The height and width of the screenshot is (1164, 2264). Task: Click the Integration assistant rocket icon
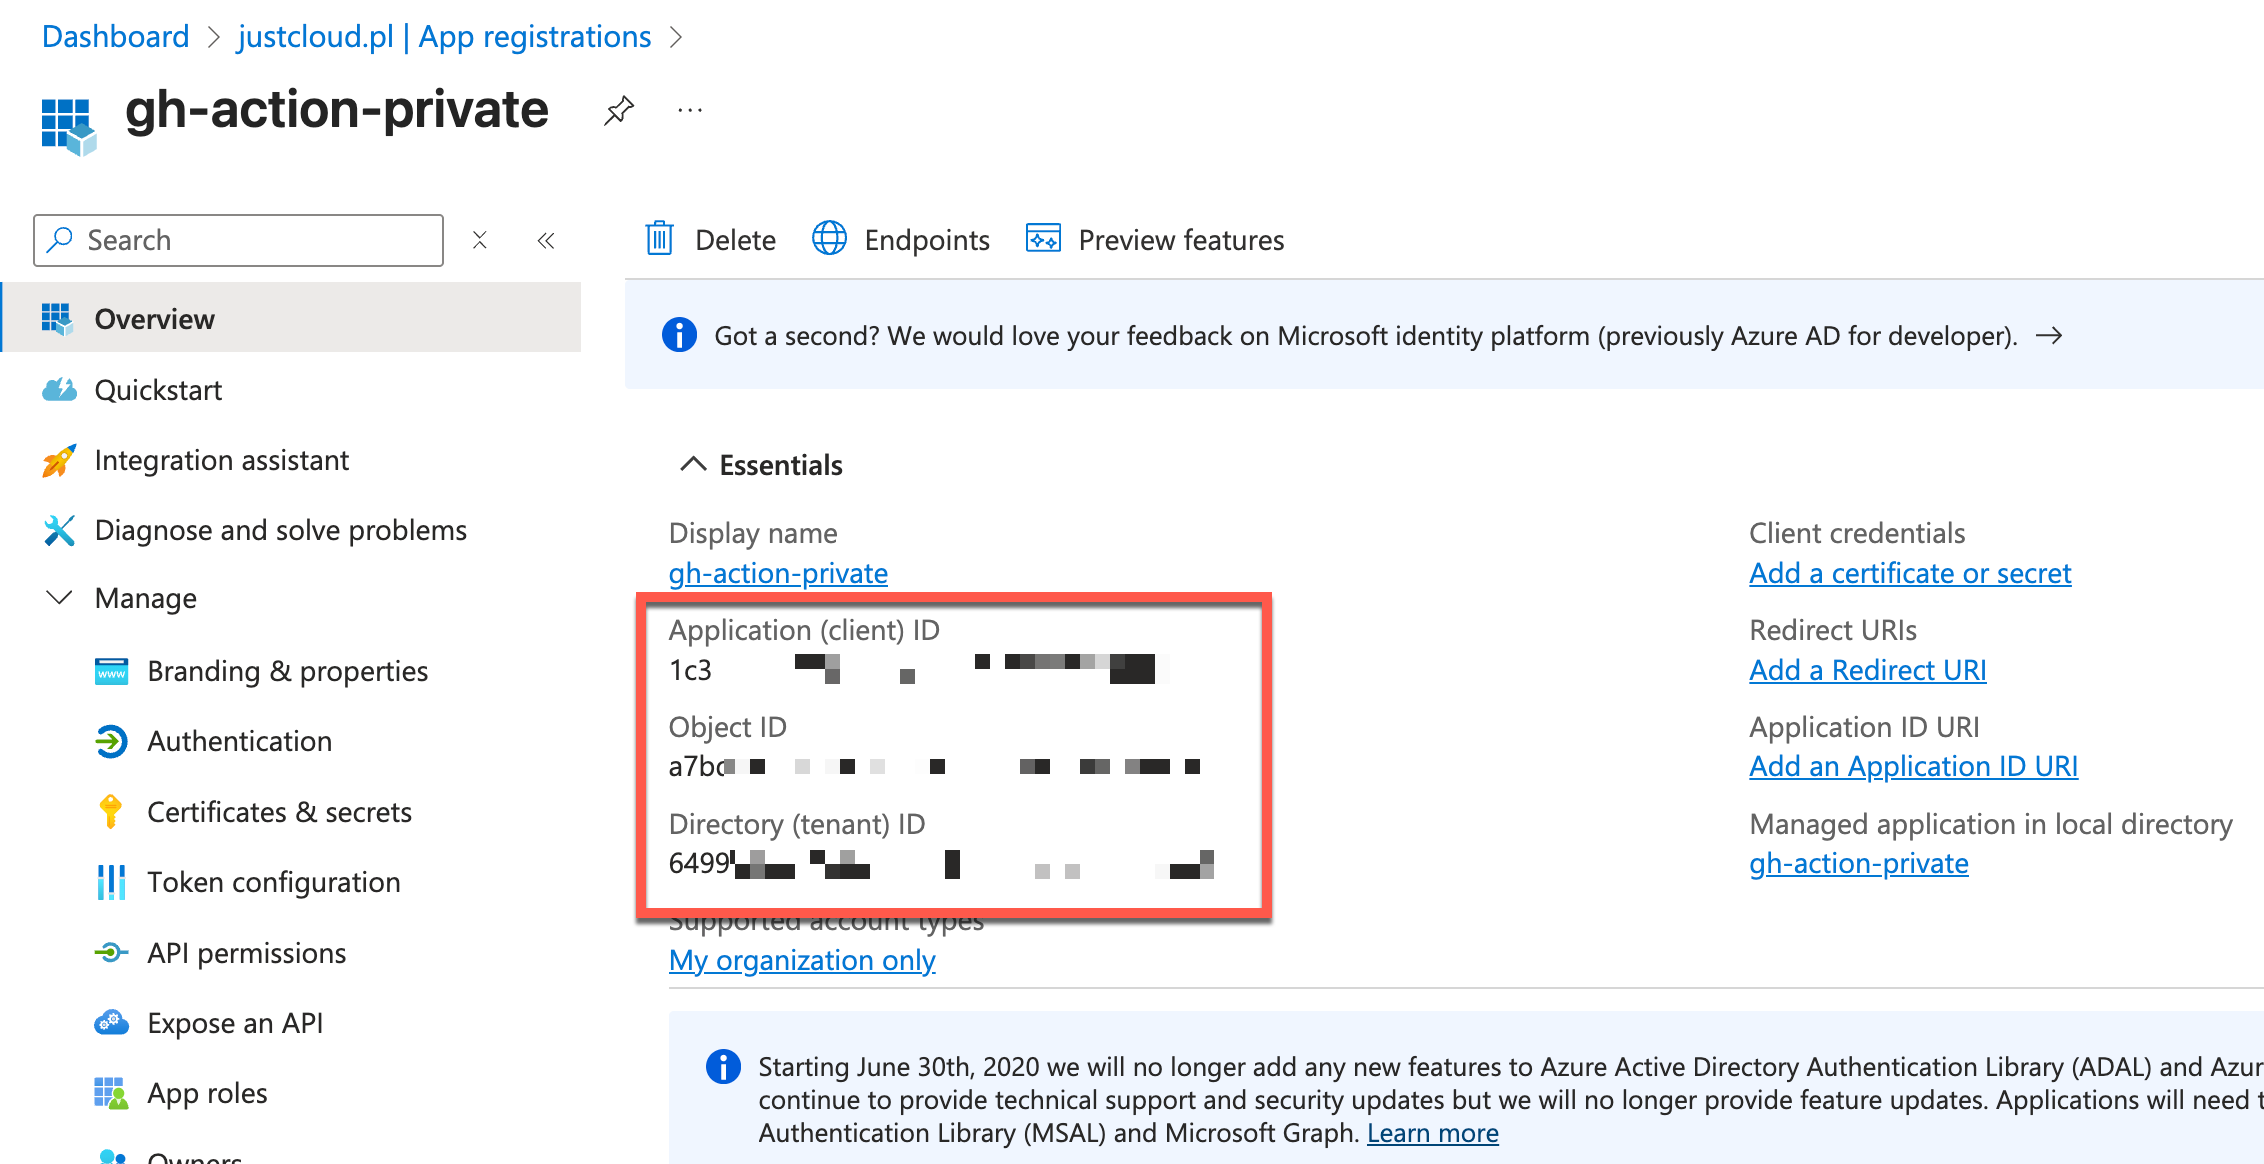coord(59,460)
